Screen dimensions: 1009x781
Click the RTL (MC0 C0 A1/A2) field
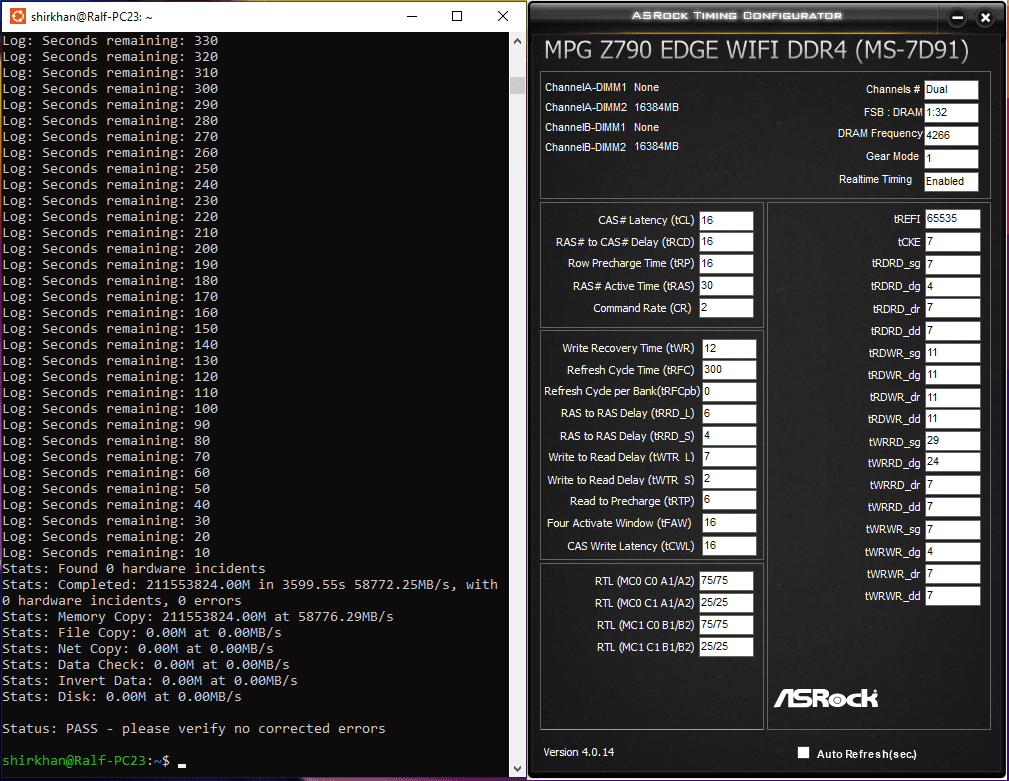tap(726, 581)
